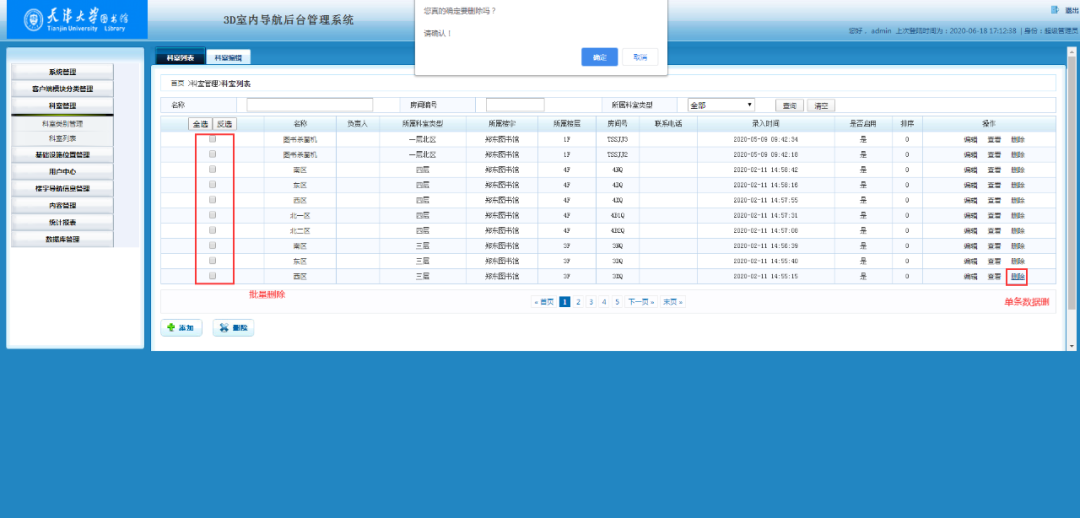Screen dimensions: 1080x518
Task: Go to page 3 in pagination
Action: coord(591,301)
